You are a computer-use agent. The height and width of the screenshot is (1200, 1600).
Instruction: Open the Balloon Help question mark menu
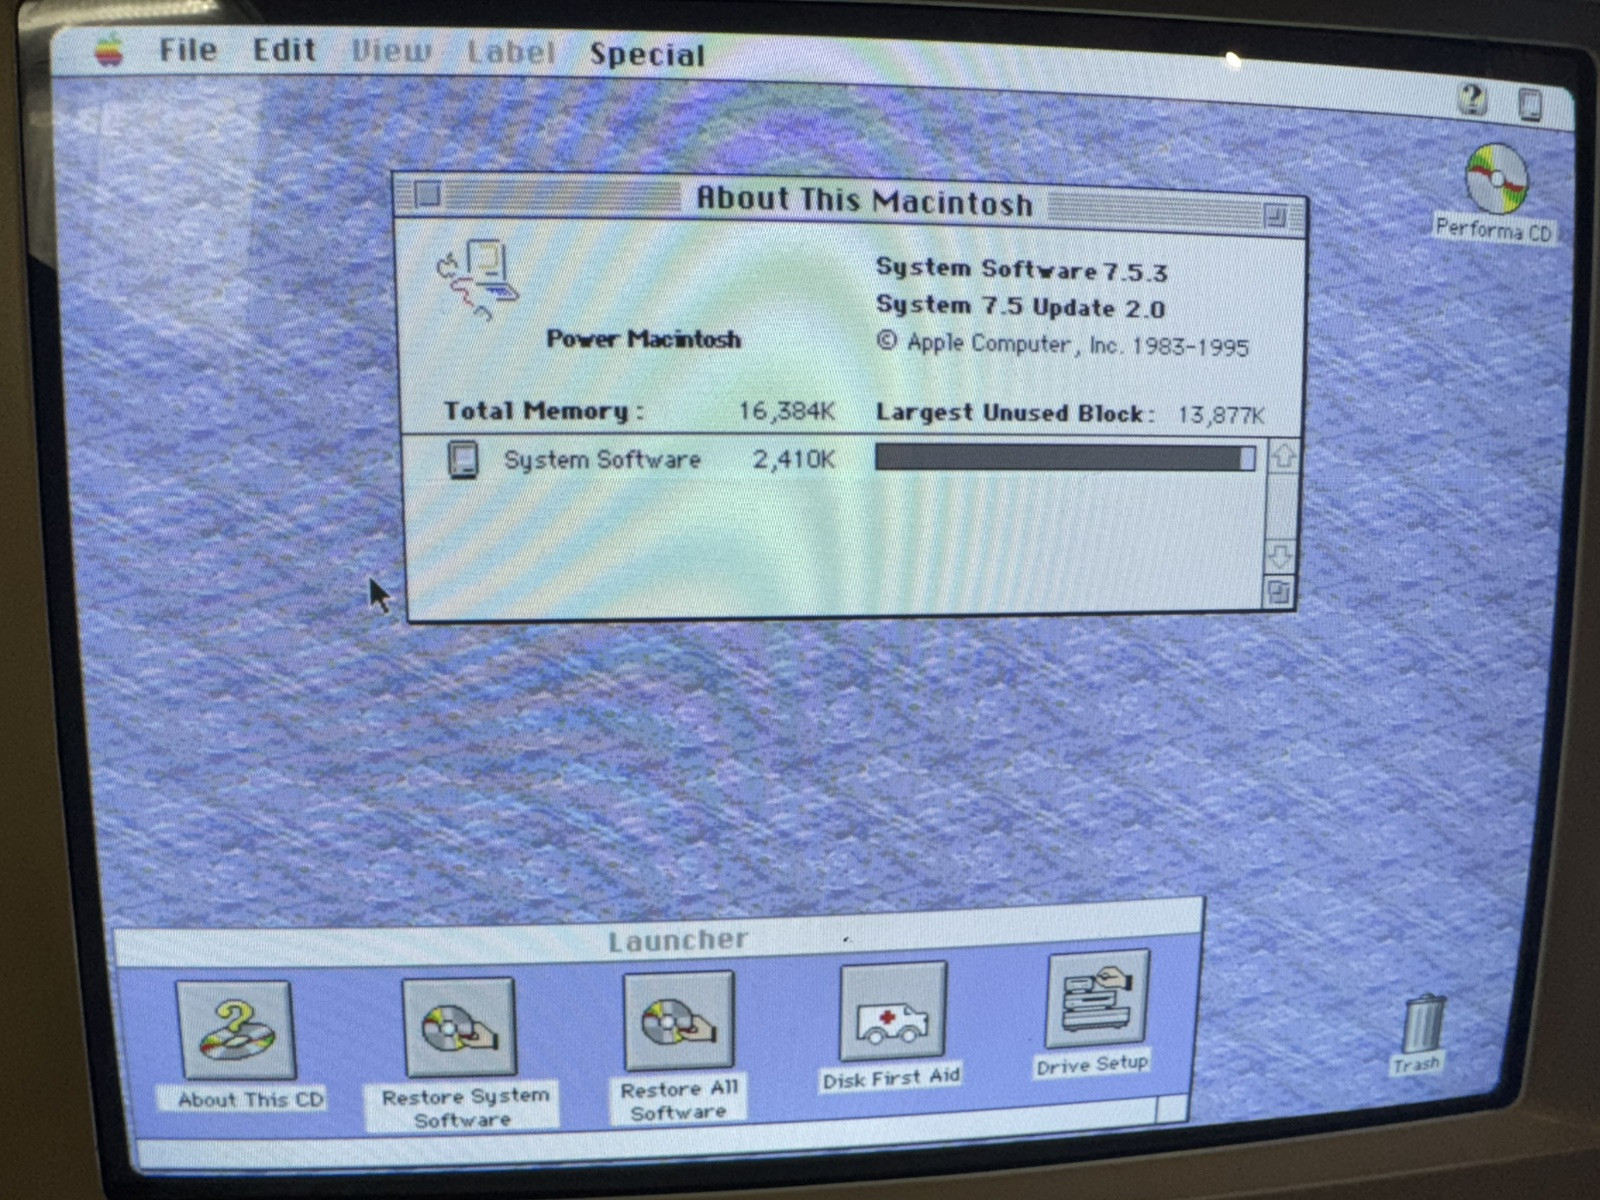[x=1472, y=99]
